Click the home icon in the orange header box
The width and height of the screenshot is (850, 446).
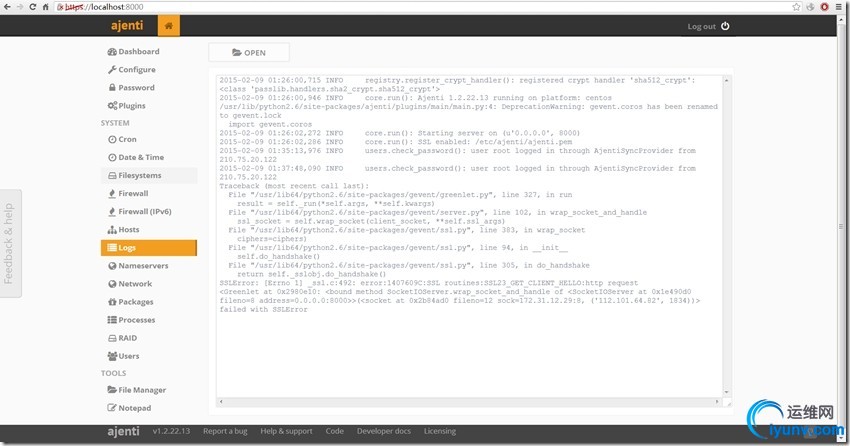pyautogui.click(x=169, y=25)
